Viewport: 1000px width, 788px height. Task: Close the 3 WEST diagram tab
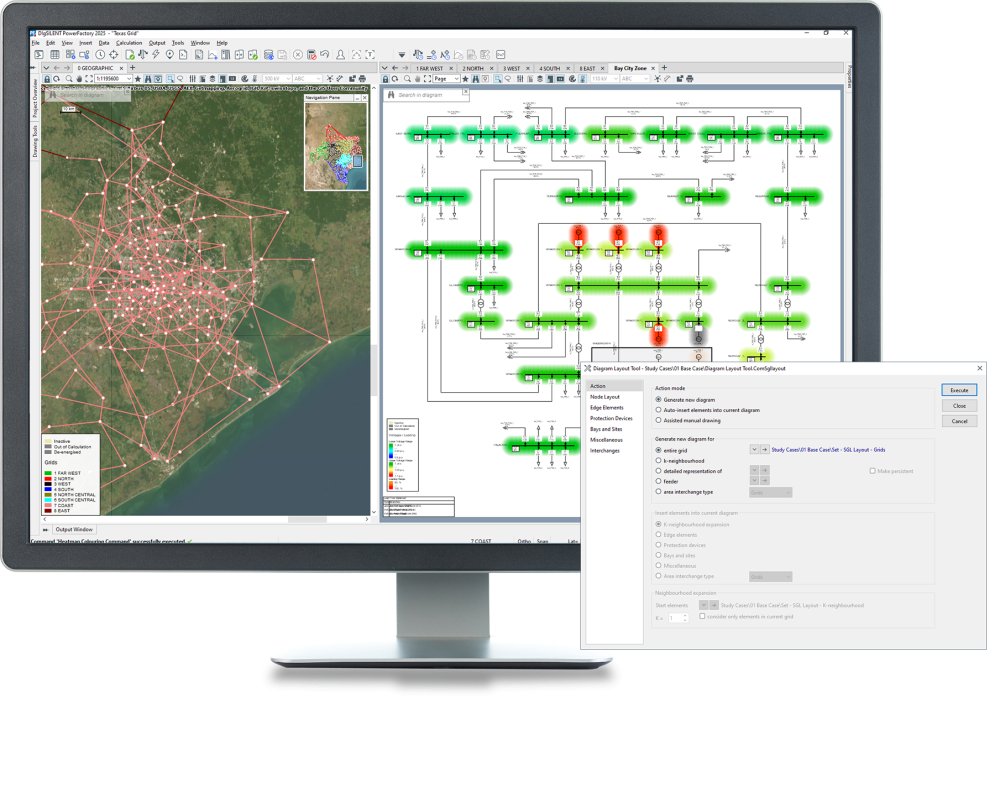coord(527,68)
